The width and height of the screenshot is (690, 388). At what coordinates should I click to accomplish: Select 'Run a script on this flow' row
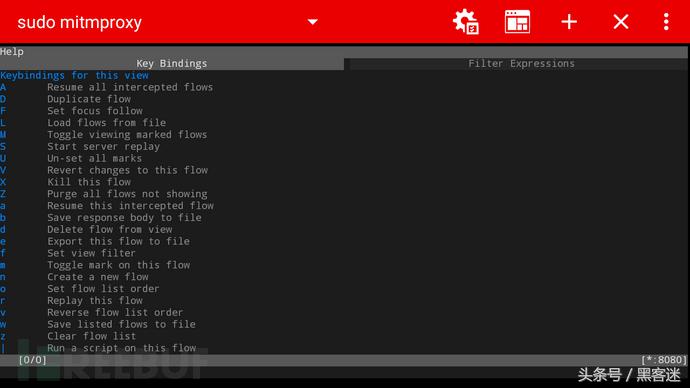[x=98, y=348]
